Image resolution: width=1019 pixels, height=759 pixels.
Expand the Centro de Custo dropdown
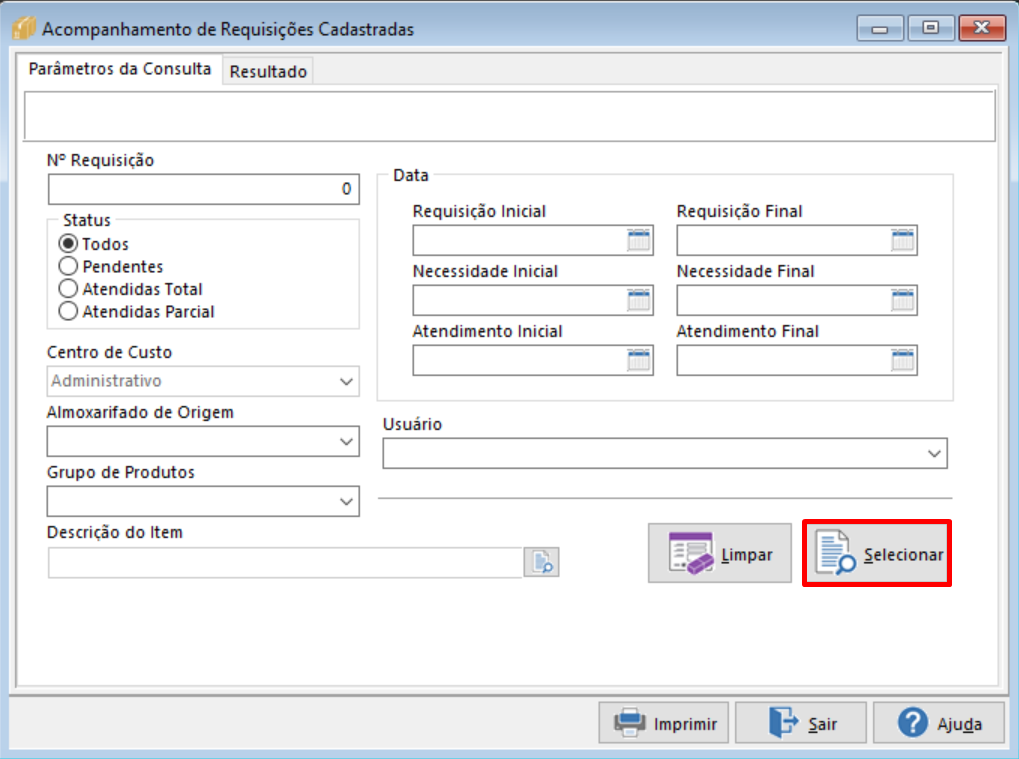[x=346, y=381]
